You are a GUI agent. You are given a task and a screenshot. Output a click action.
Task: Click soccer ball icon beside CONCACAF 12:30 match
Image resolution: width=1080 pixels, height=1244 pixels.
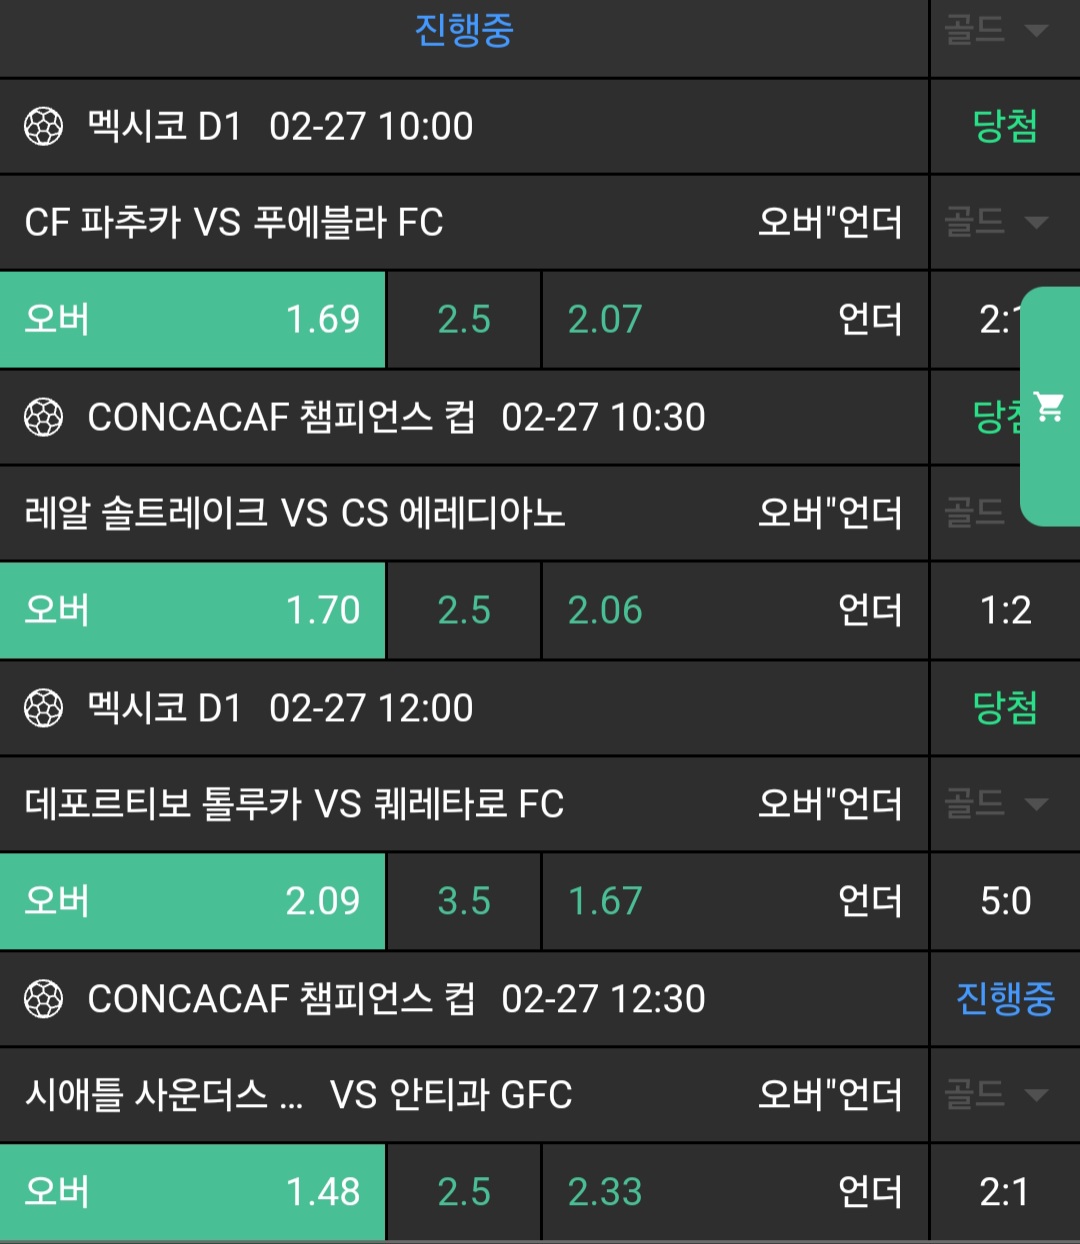click(43, 999)
